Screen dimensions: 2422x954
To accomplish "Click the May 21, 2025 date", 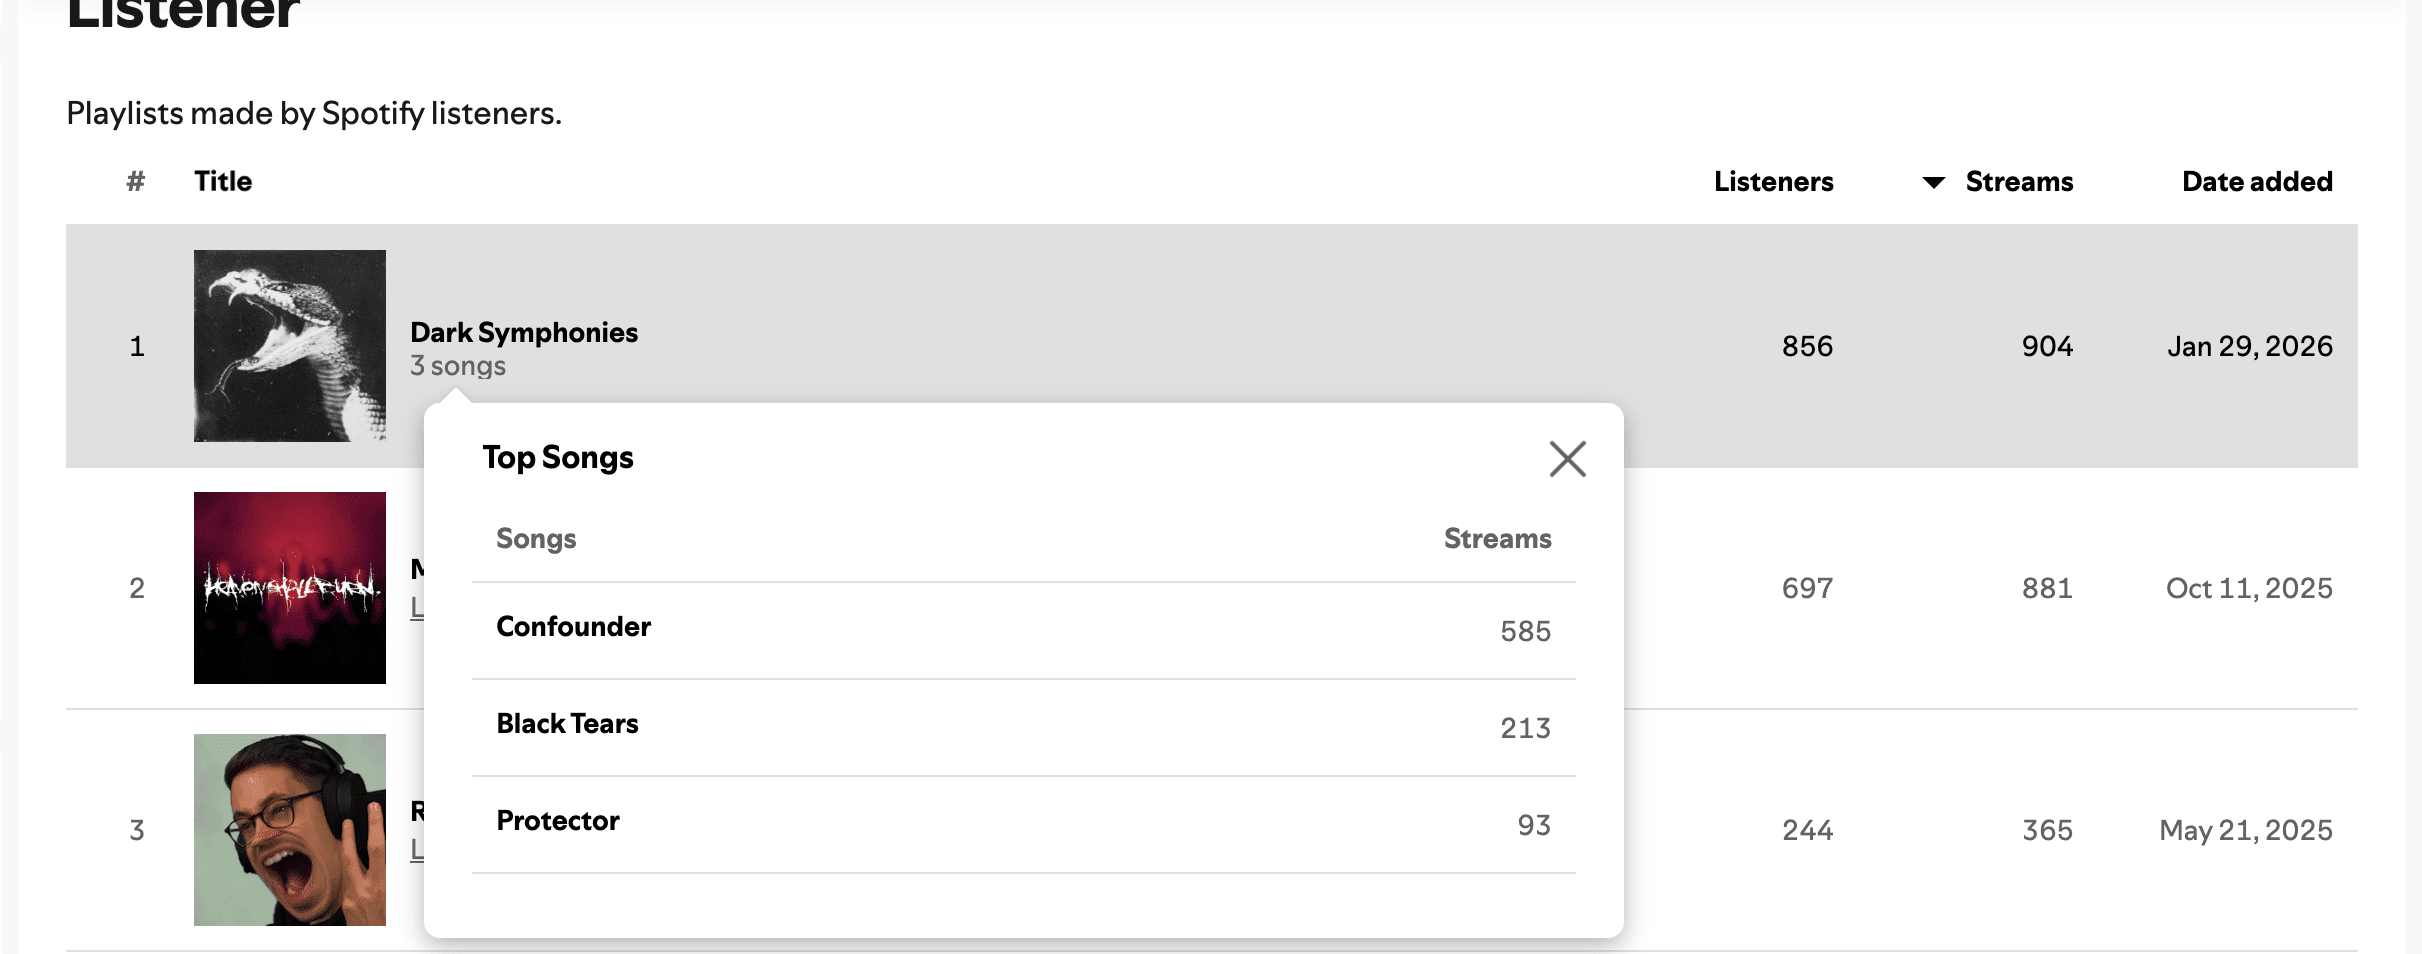I will [x=2245, y=830].
